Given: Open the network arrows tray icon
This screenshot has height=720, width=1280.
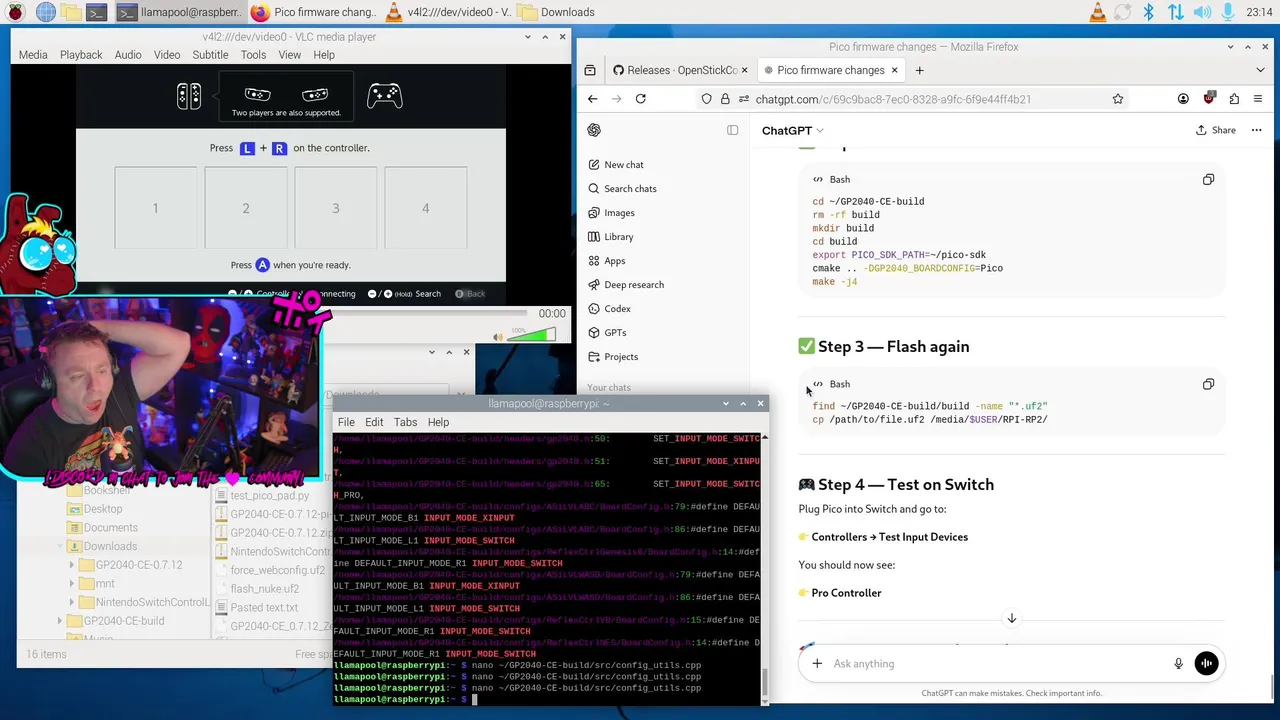Looking at the screenshot, I should click(1175, 12).
